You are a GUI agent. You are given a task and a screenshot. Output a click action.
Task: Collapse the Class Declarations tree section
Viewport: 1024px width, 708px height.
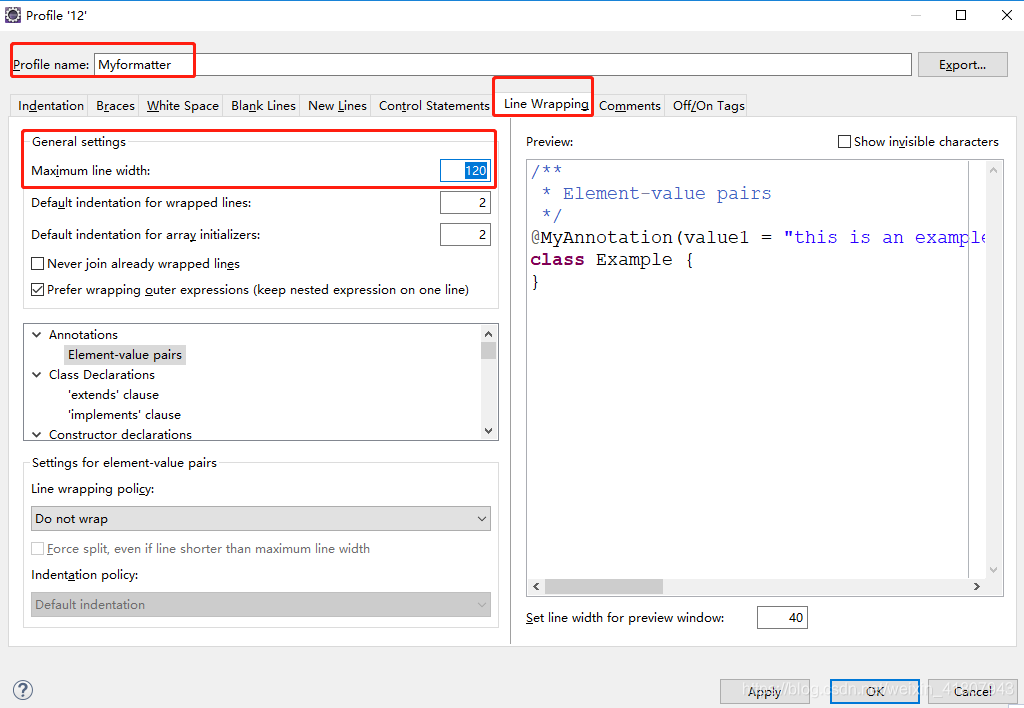[x=36, y=374]
